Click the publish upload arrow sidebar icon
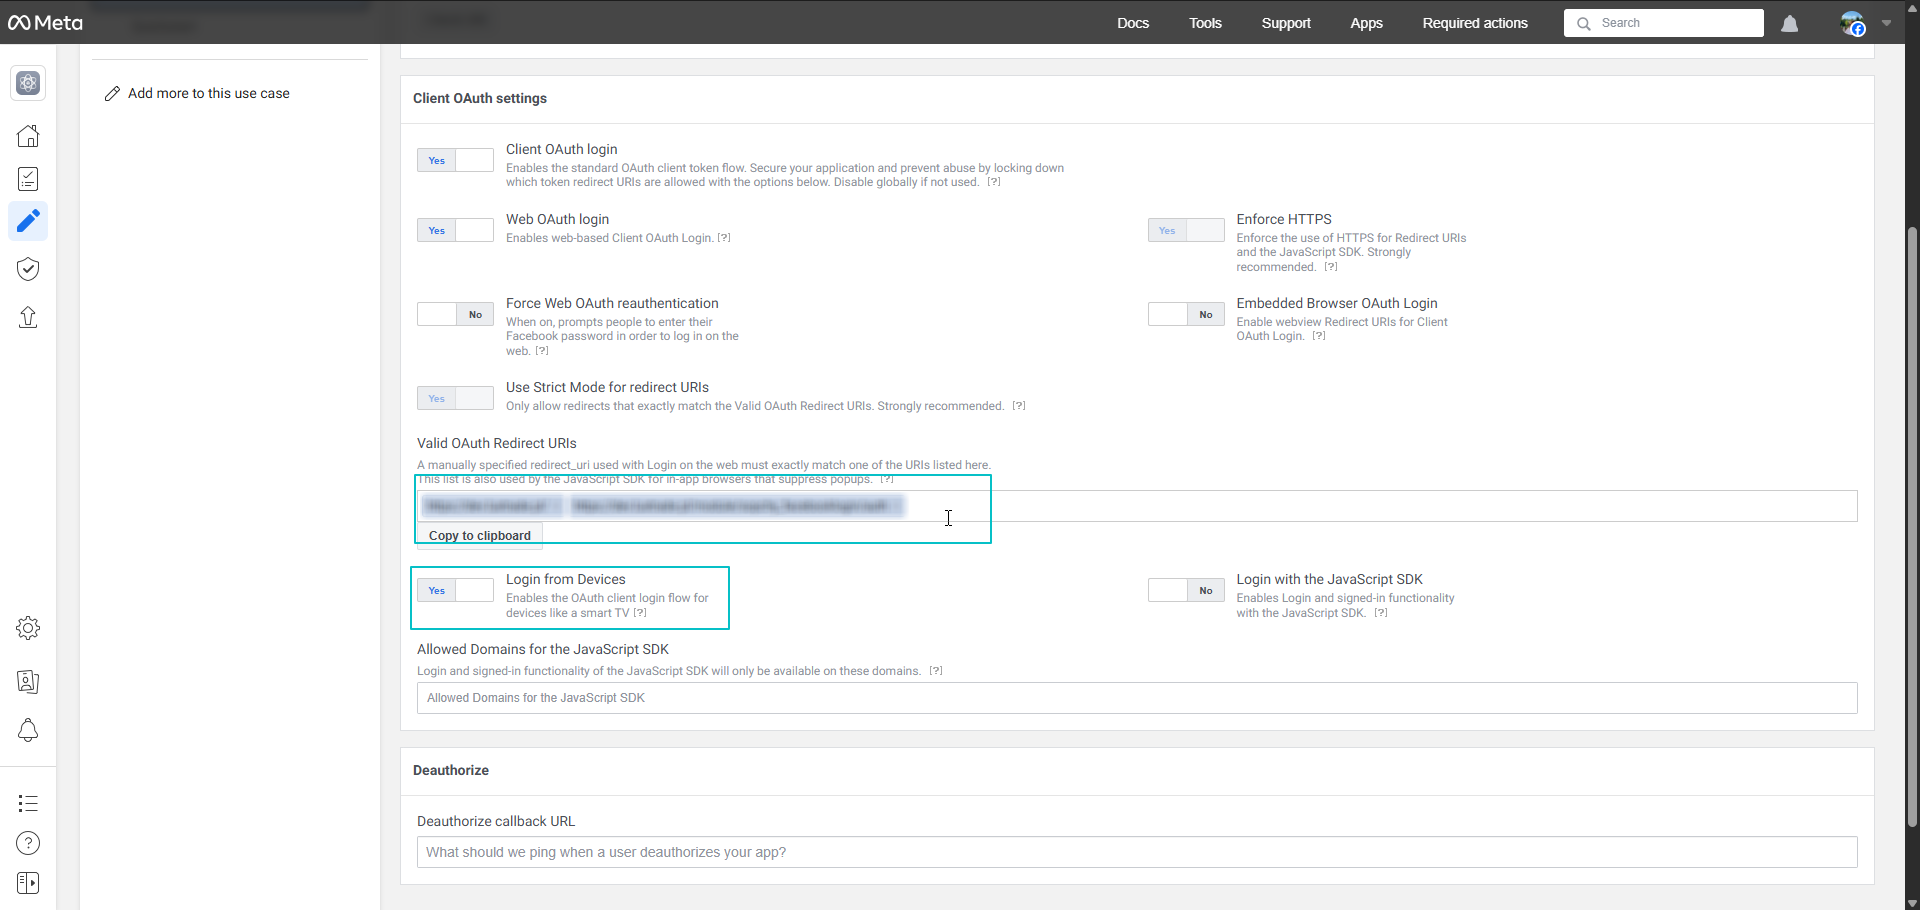1920x910 pixels. tap(28, 317)
